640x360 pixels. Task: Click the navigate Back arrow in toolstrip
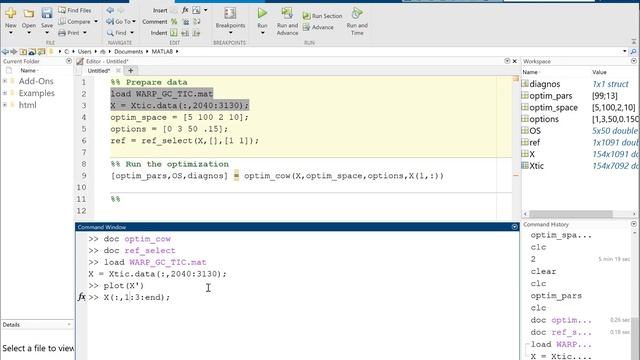[x=110, y=10]
